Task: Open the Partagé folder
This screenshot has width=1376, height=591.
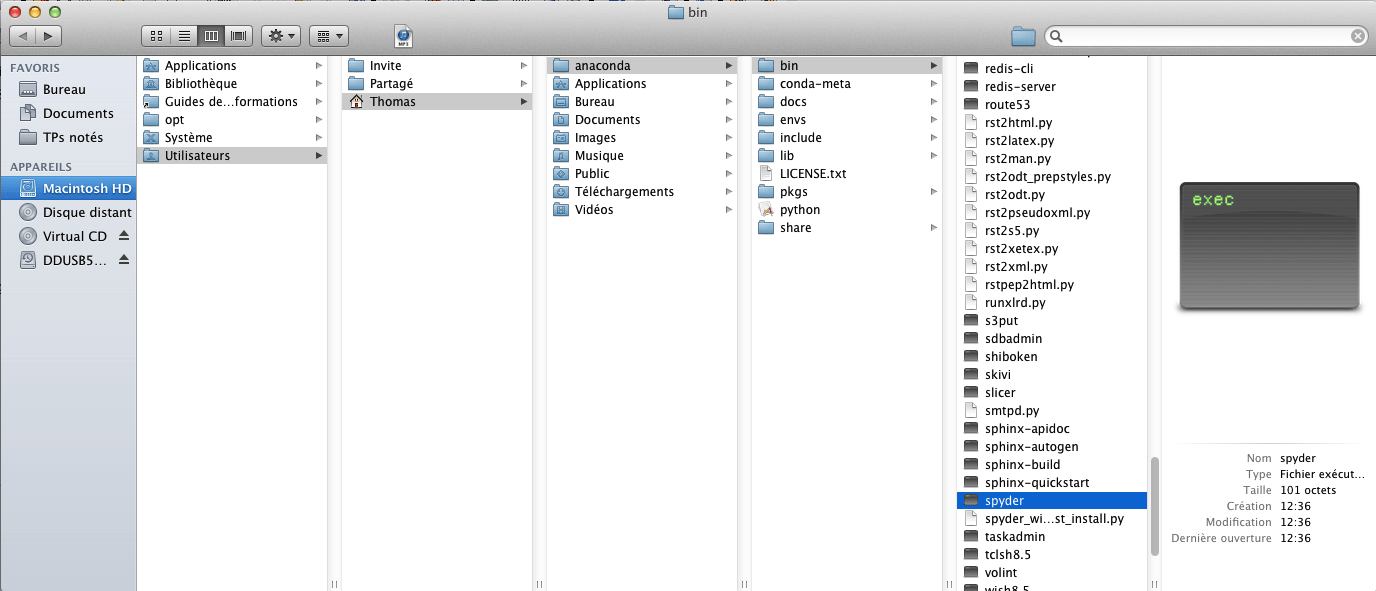Action: pos(437,84)
